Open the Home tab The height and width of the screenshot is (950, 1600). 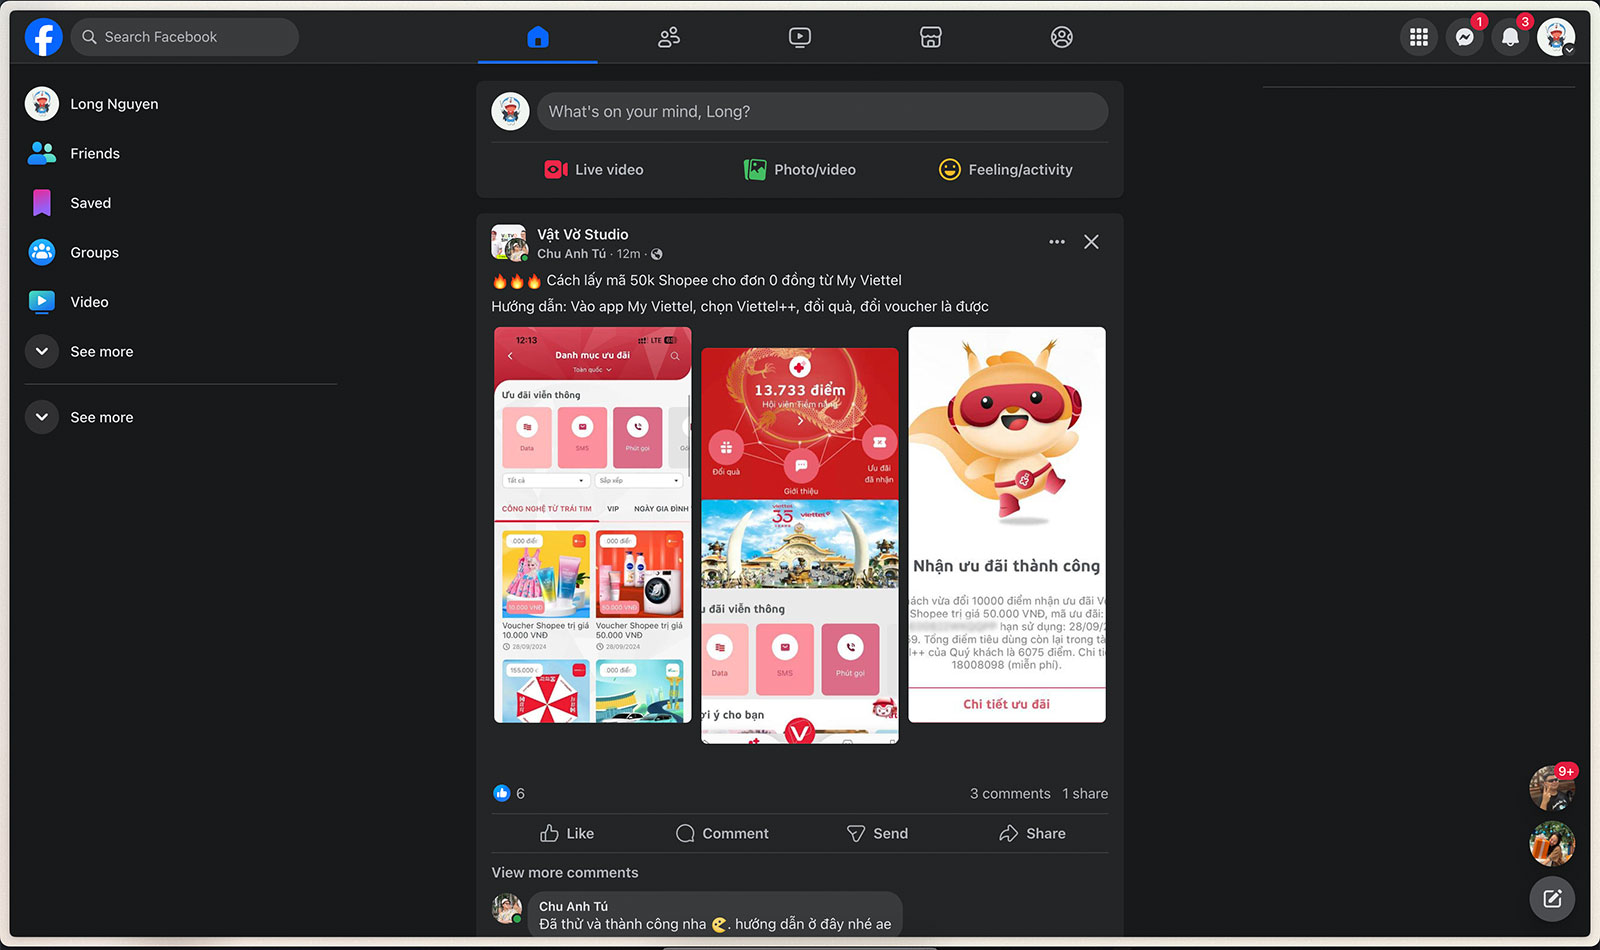537,37
